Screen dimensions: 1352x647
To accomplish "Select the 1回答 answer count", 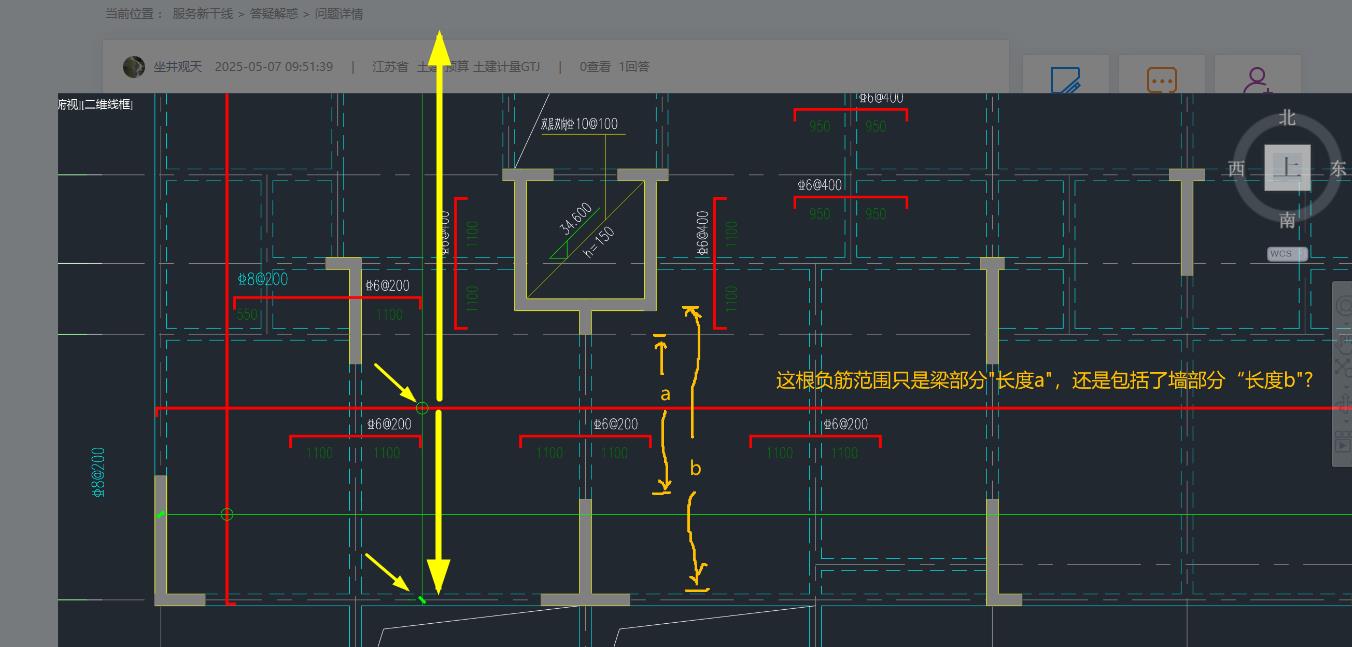I will point(634,67).
